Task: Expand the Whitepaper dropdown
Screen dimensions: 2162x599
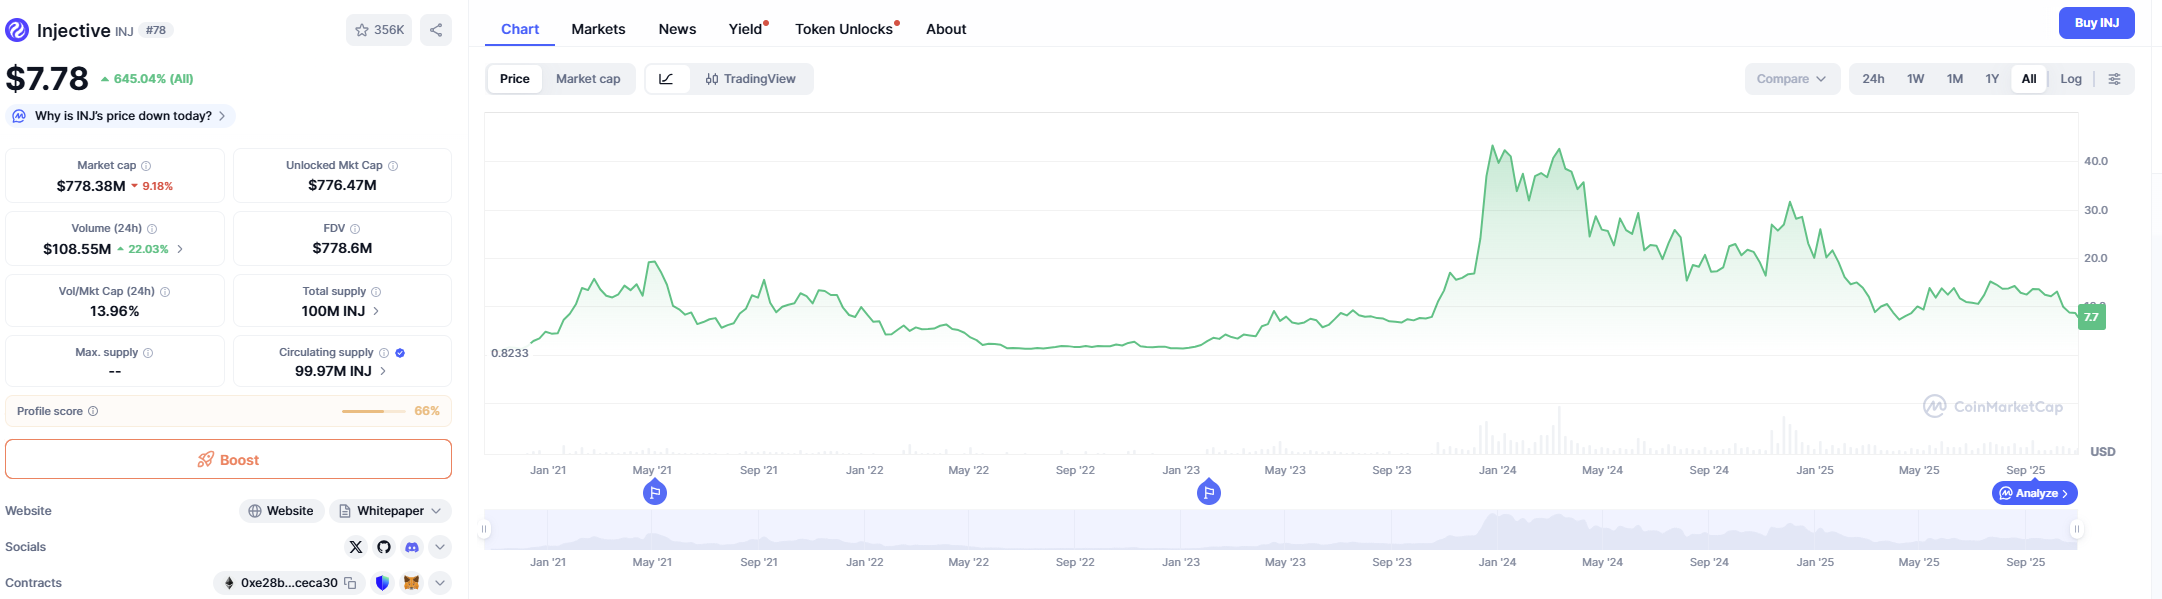Action: [390, 511]
